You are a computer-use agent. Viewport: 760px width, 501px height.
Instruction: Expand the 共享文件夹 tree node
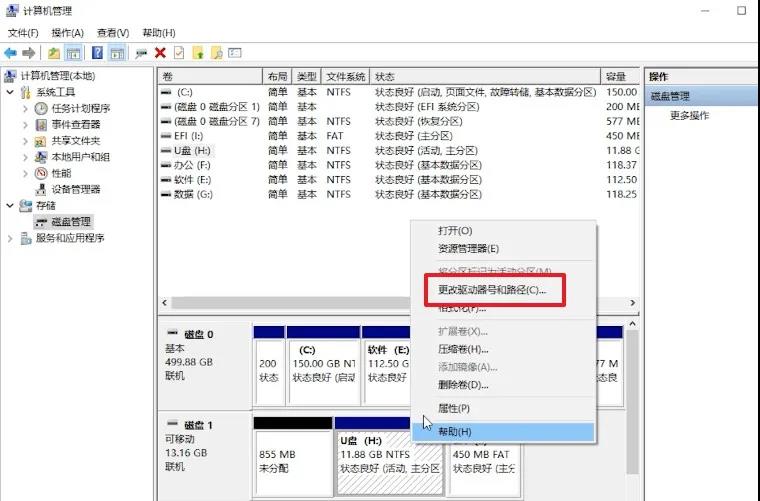pos(26,141)
